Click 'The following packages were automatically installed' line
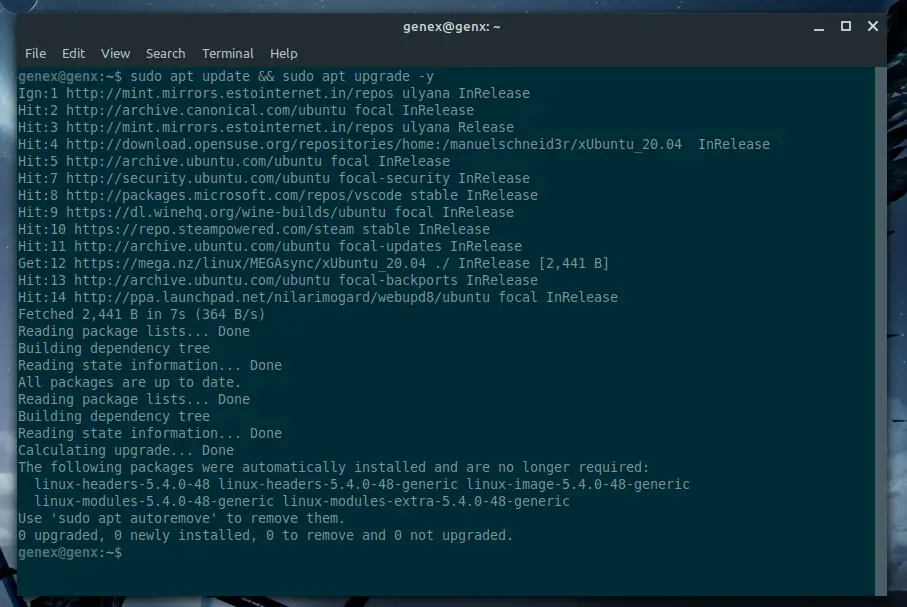Viewport: 907px width, 607px height. tap(333, 468)
